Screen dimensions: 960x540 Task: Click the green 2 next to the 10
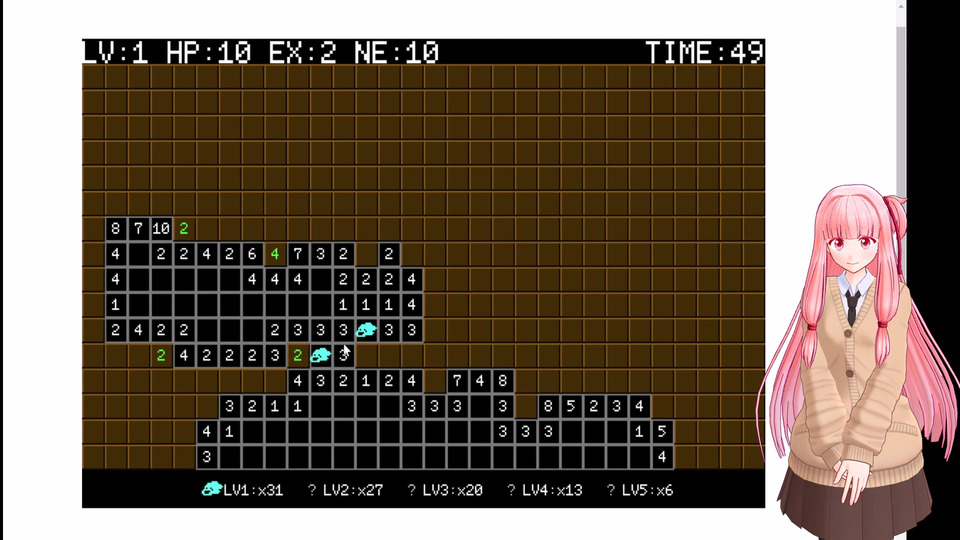[x=184, y=229]
